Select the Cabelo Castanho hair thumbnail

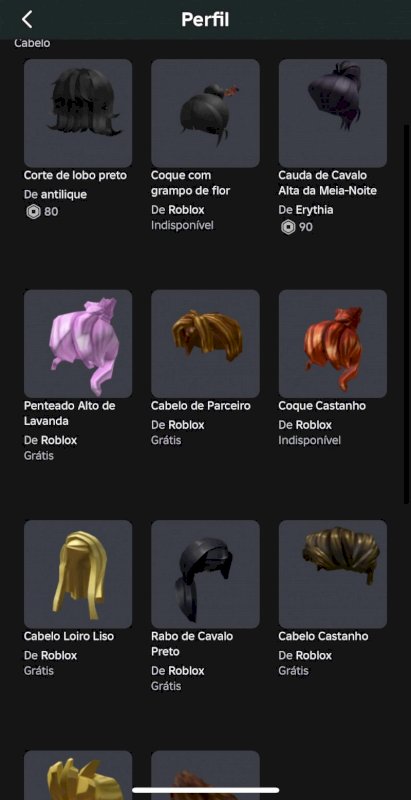(332, 574)
